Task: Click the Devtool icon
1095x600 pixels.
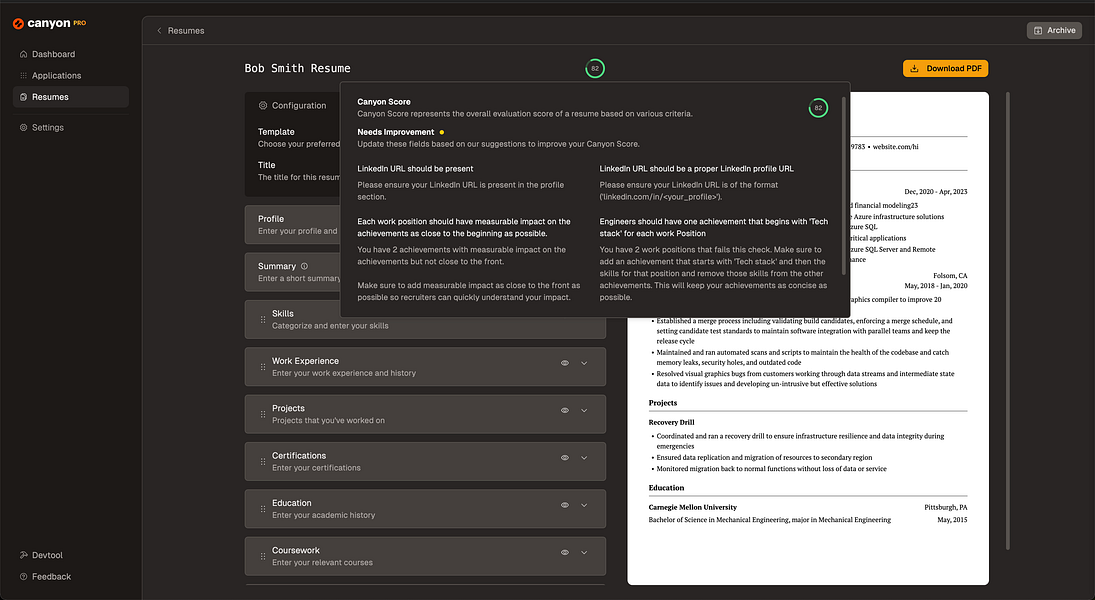Action: point(24,555)
